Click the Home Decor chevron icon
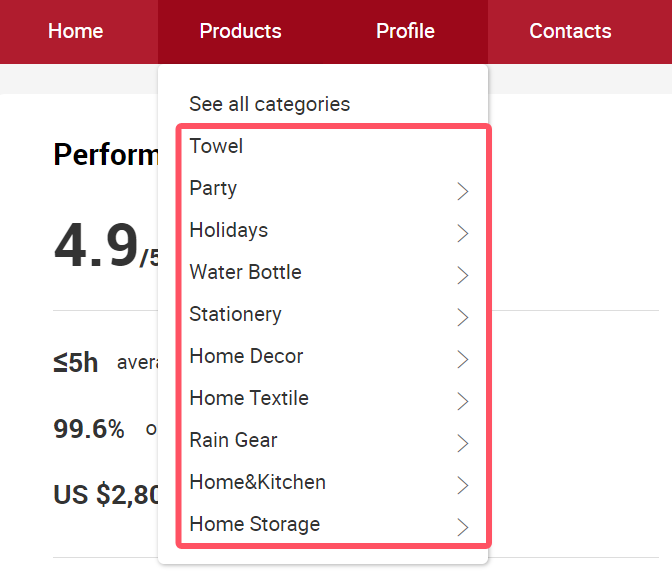 point(462,359)
